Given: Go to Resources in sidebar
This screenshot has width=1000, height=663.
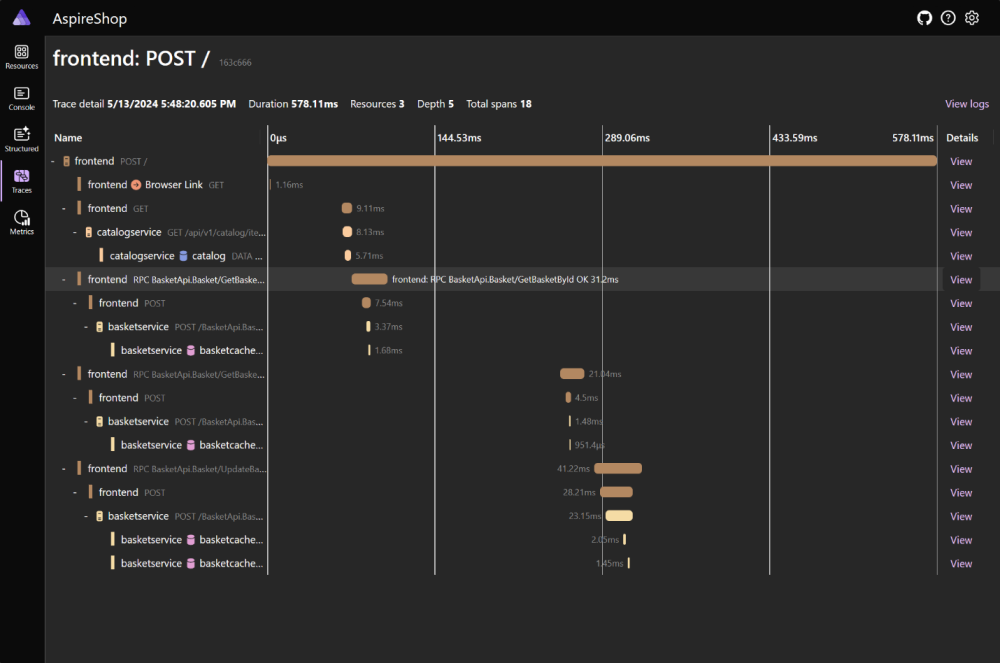Looking at the screenshot, I should tap(22, 57).
